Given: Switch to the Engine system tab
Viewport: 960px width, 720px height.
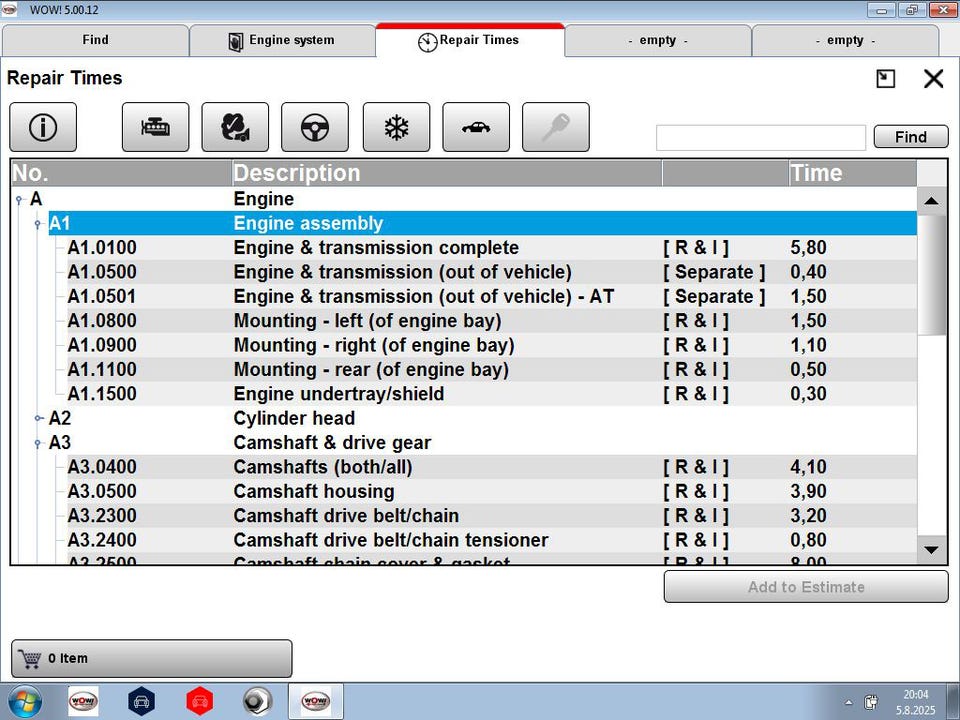Looking at the screenshot, I should (282, 40).
